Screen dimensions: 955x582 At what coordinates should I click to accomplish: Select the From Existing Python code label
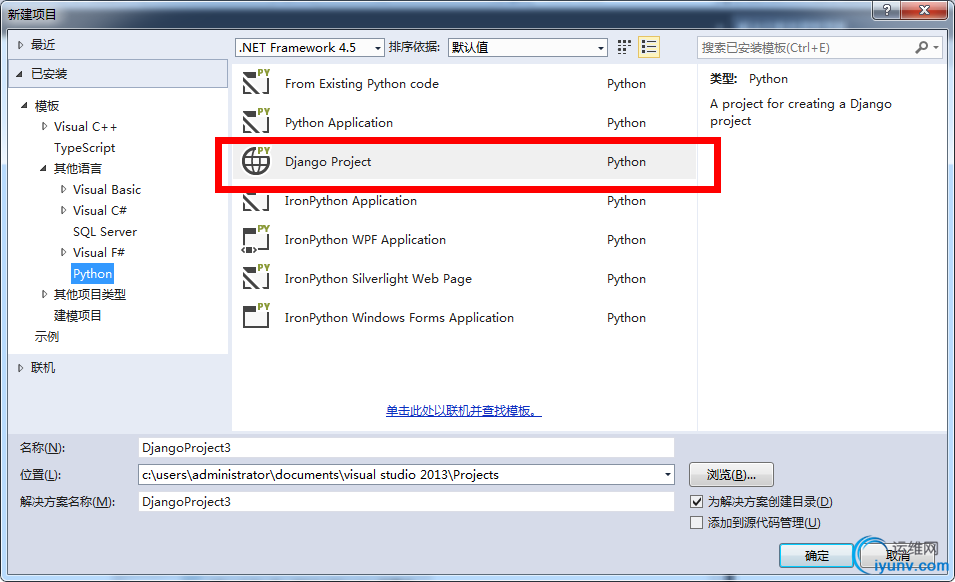pos(362,83)
